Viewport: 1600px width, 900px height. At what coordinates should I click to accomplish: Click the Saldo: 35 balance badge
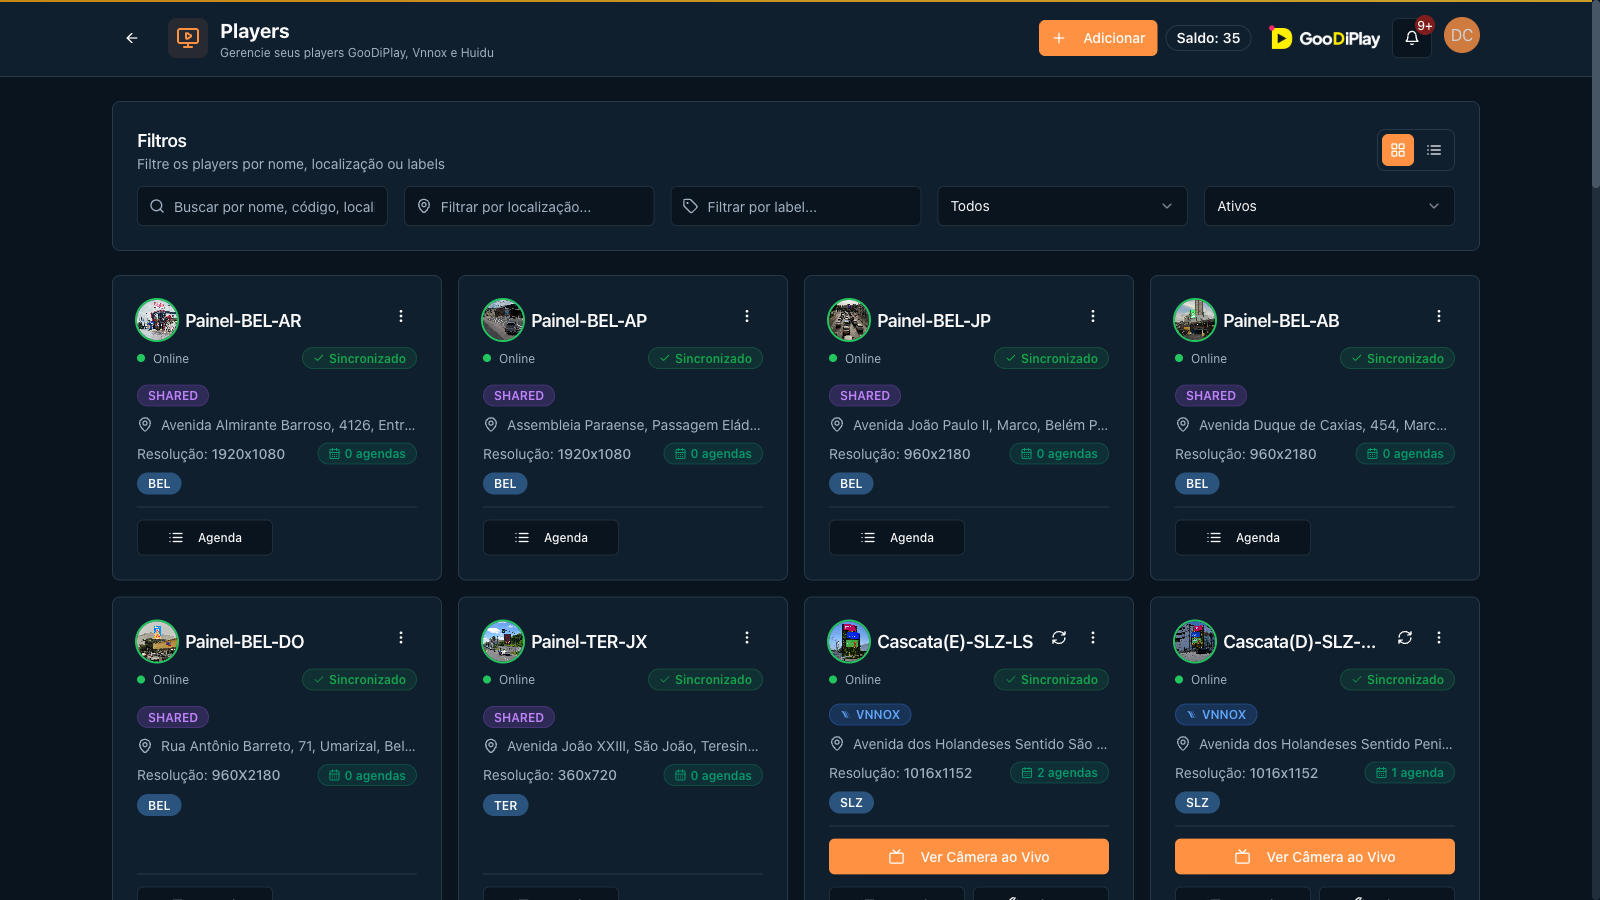click(1208, 38)
